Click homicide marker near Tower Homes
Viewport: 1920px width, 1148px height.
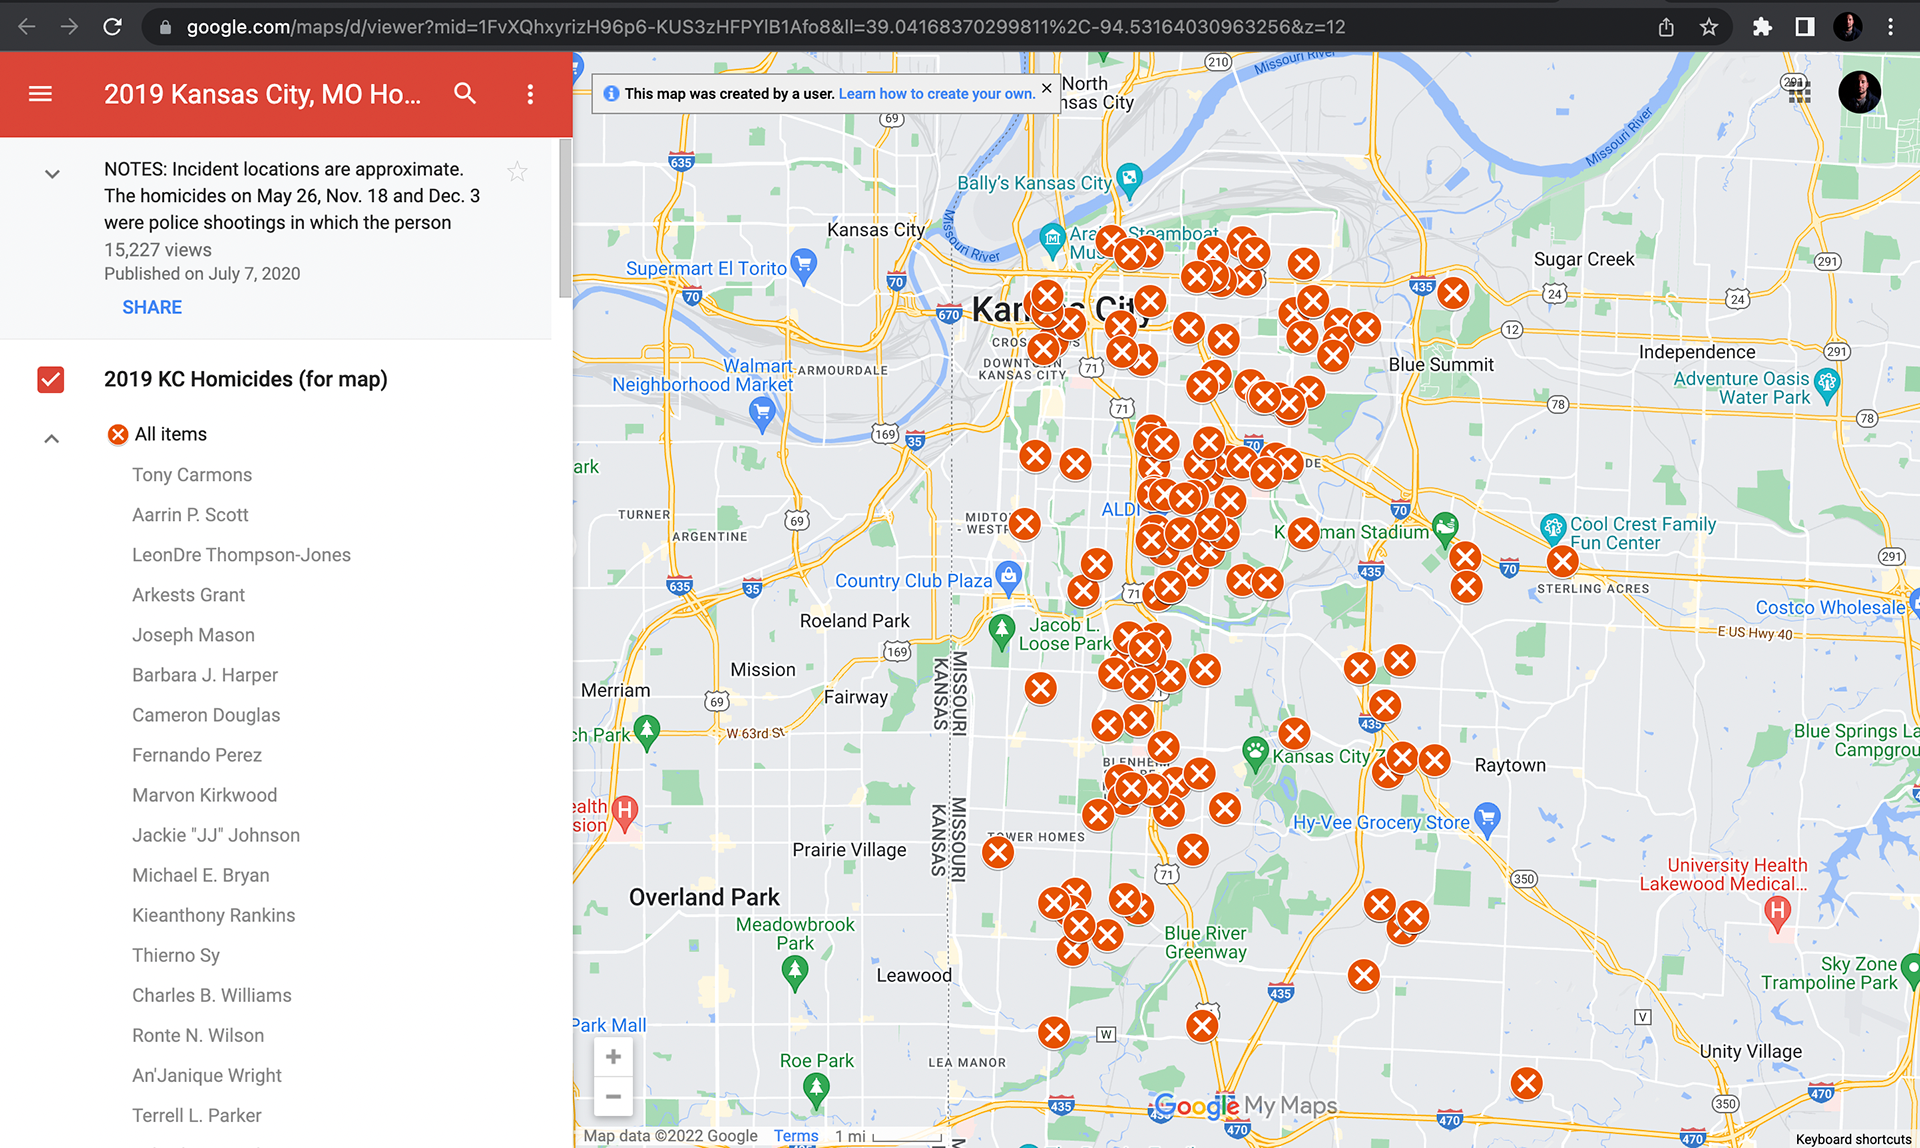pos(998,852)
